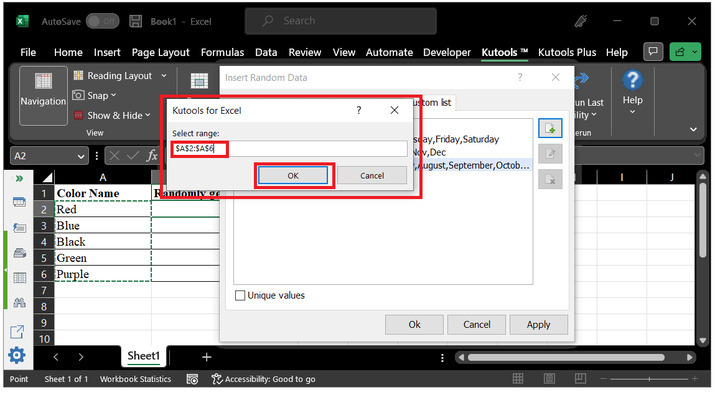Viewport: 715px width, 395px height.
Task: Click the binoculars find icon in sidebar
Action: pos(19,302)
